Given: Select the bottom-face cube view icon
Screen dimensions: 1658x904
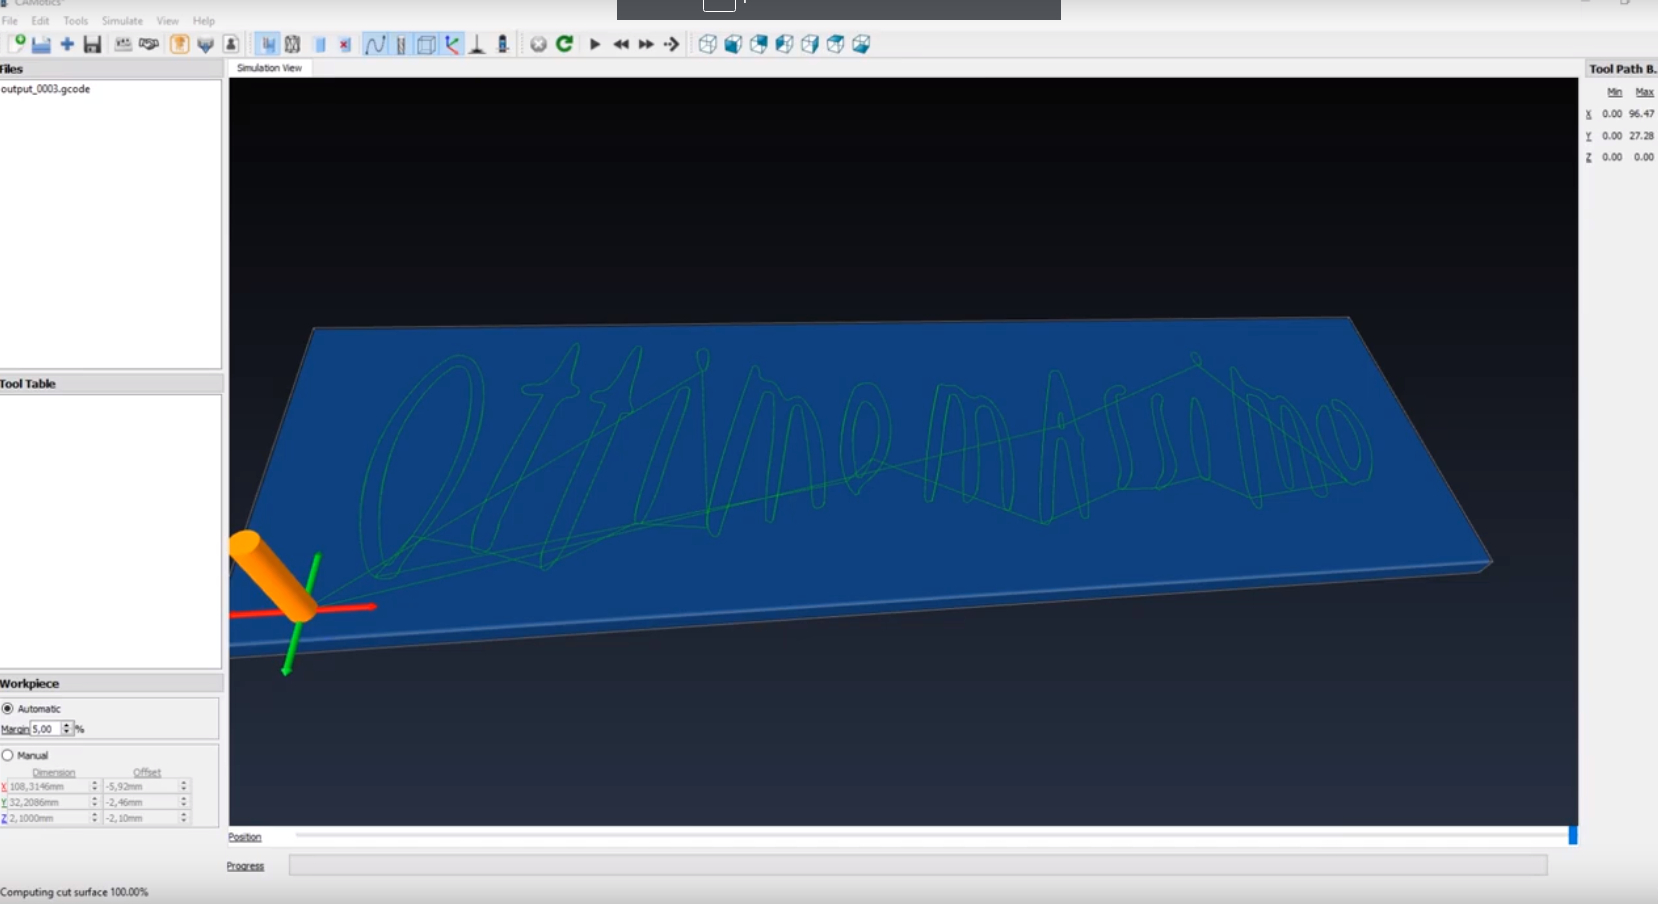Looking at the screenshot, I should coord(861,44).
